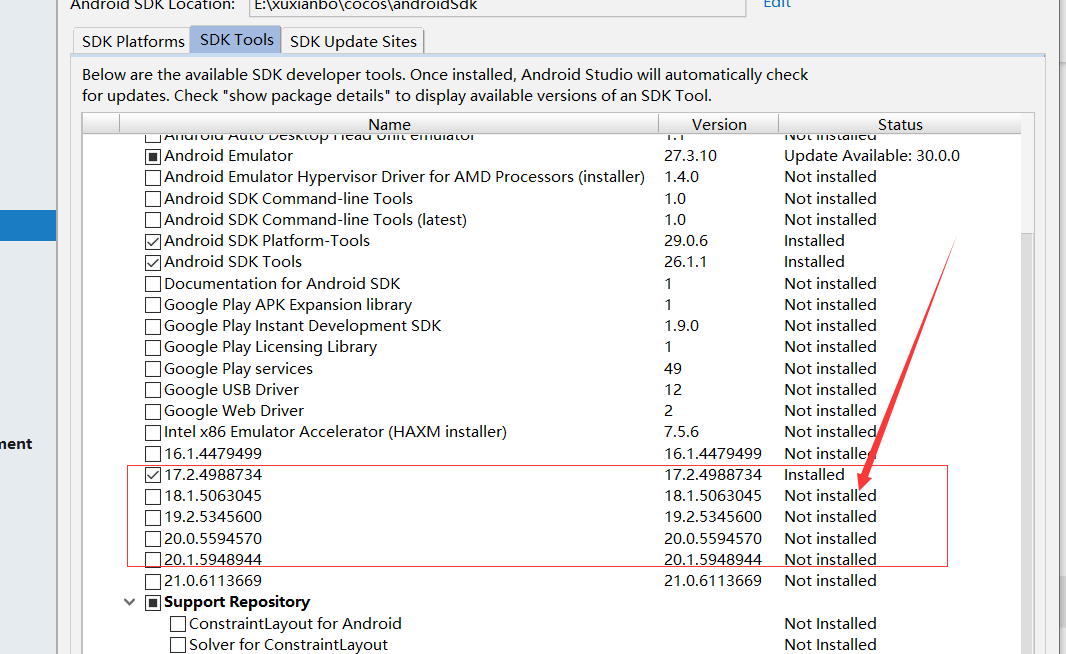Uncheck Android SDK Platform-Tools
This screenshot has height=654, width=1066.
coord(153,241)
